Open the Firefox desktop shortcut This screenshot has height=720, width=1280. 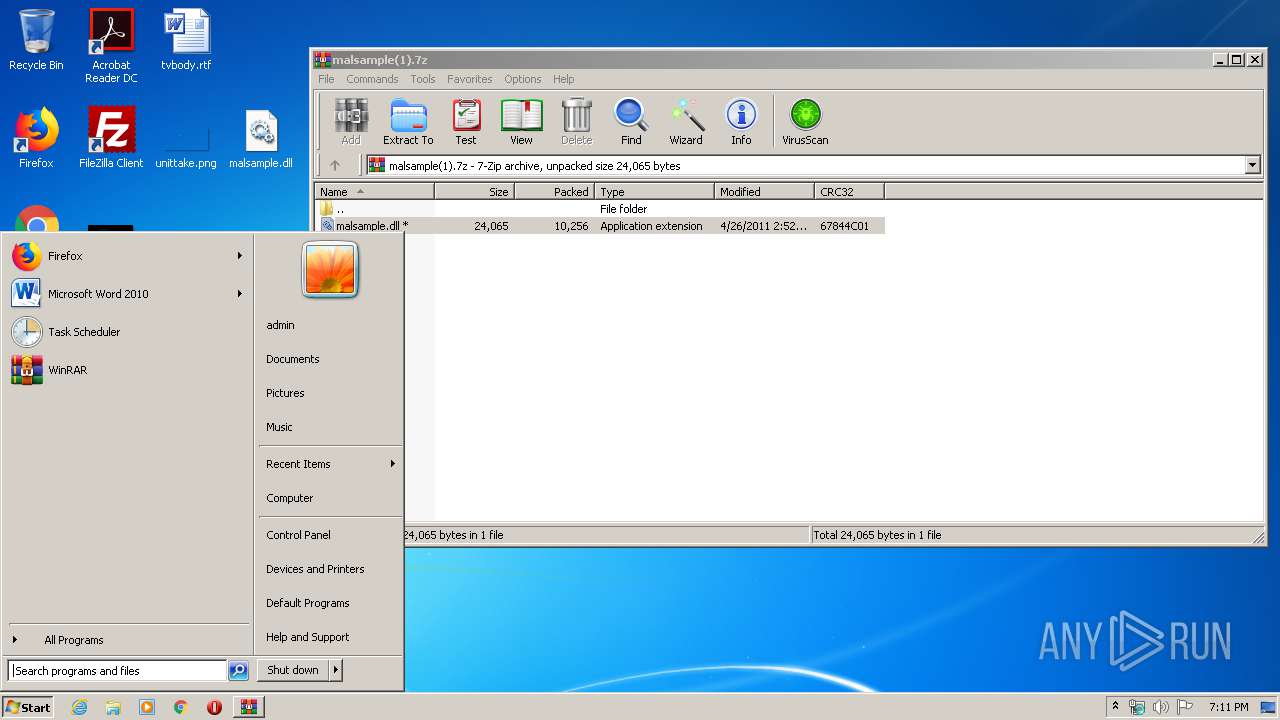pos(36,138)
